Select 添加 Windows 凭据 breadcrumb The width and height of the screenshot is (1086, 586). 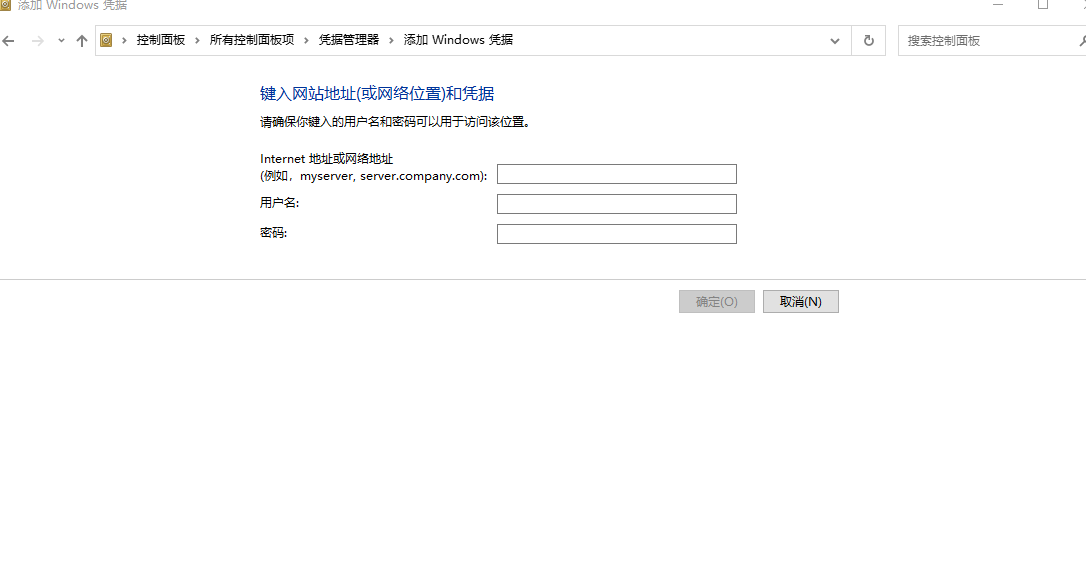[x=459, y=40]
